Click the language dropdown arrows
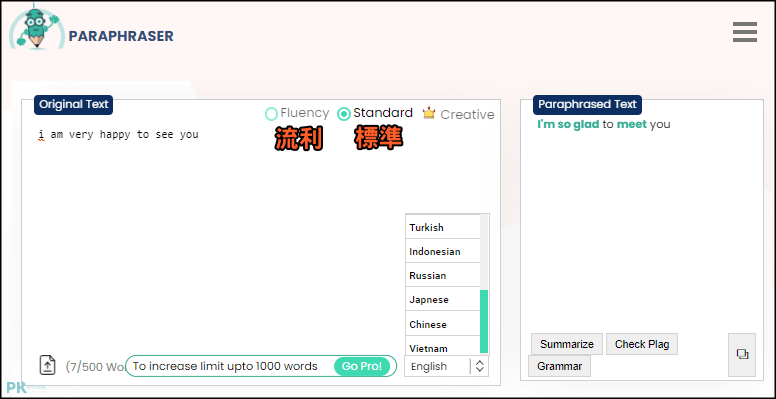The width and height of the screenshot is (776, 399). (x=479, y=366)
